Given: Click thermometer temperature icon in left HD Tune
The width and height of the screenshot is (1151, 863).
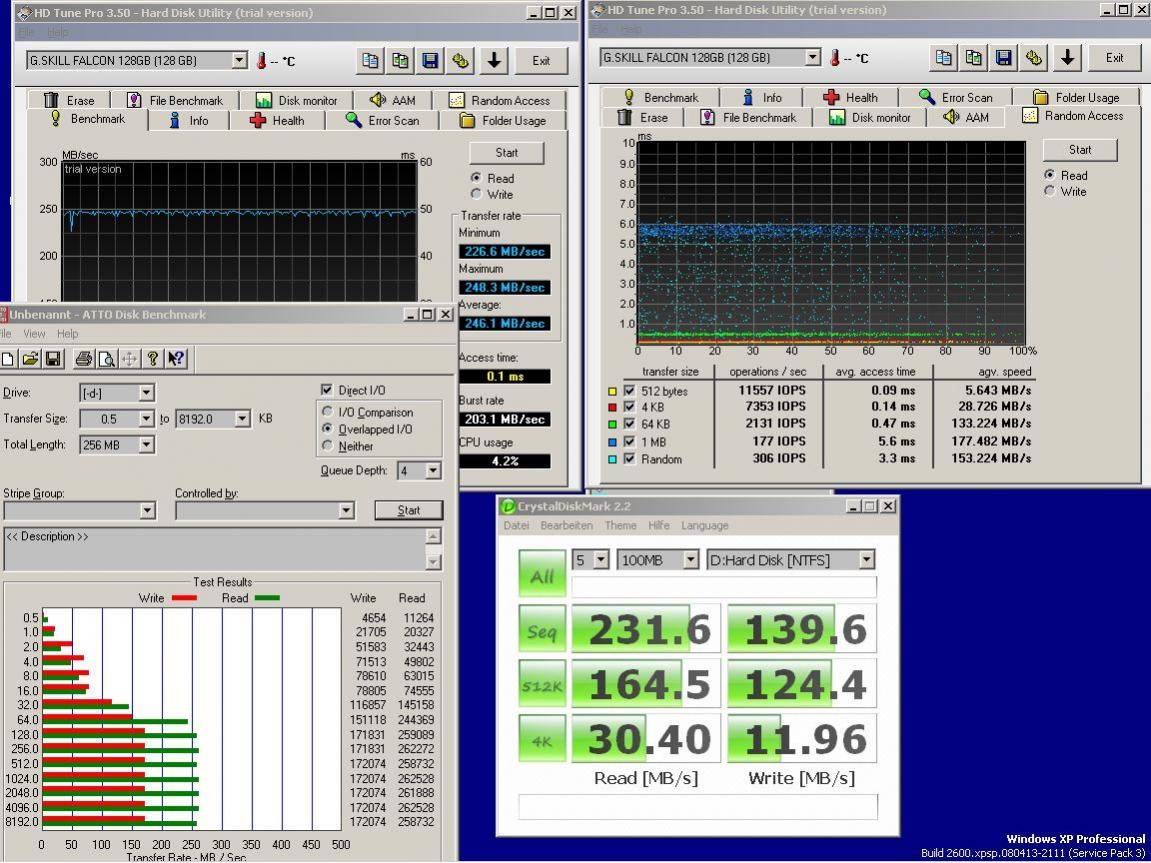Looking at the screenshot, I should point(261,61).
